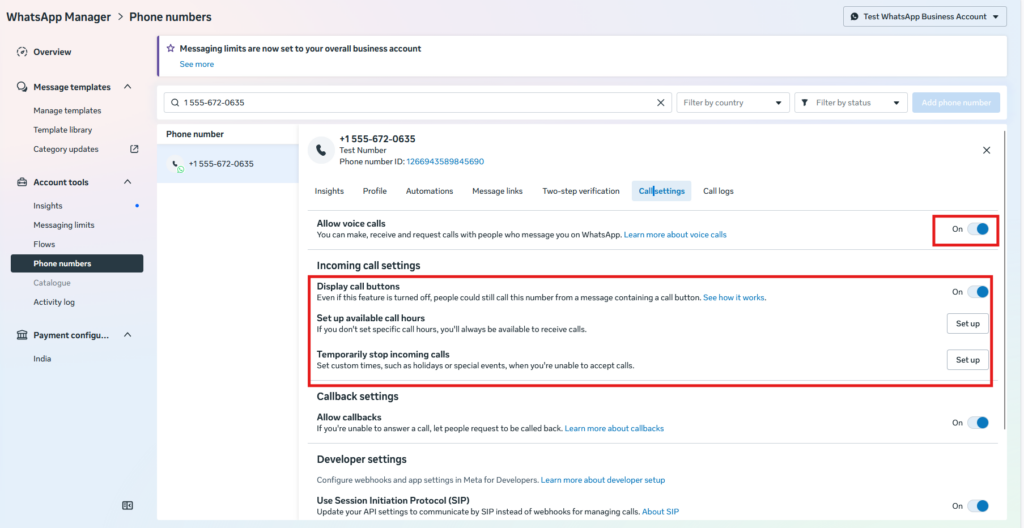Viewport: 1024px width, 528px height.
Task: Collapse the Payment configuration section chevron
Action: click(x=128, y=335)
